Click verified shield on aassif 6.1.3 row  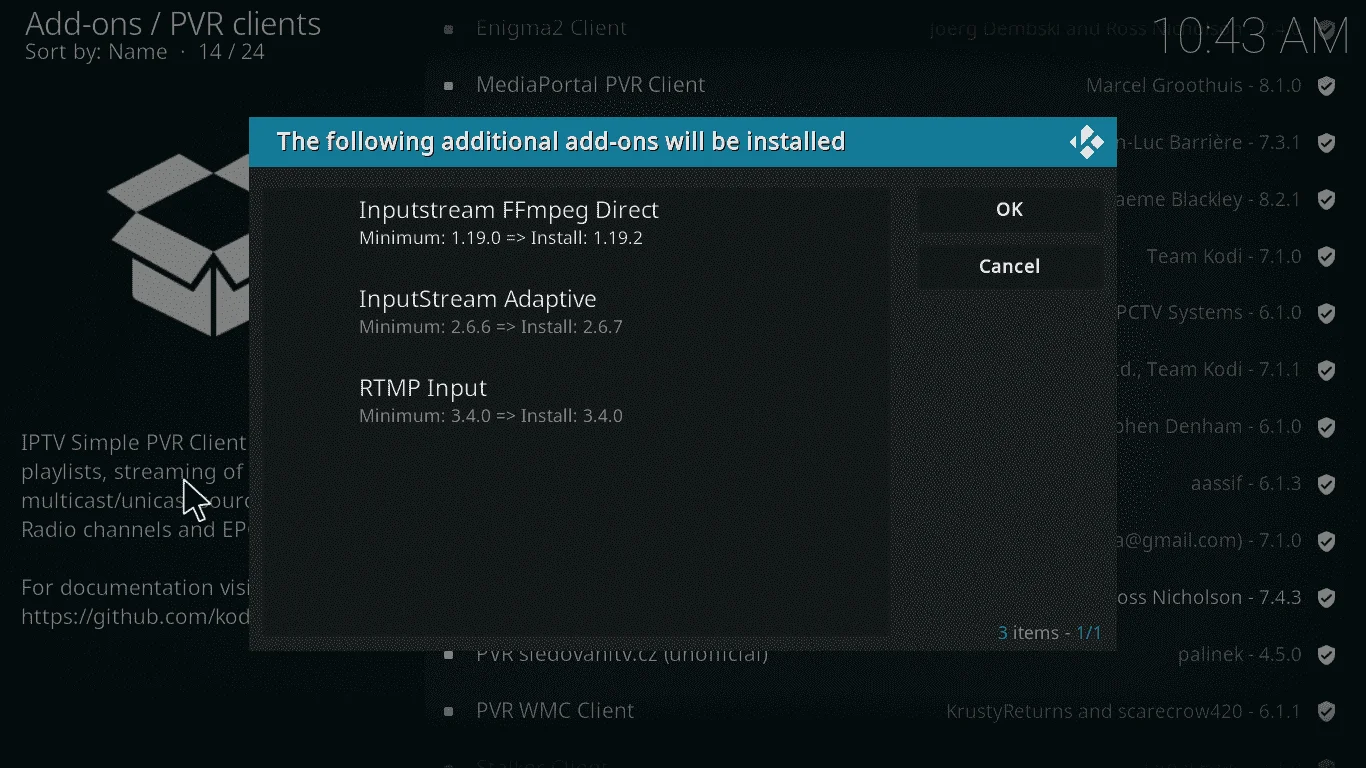click(1326, 485)
